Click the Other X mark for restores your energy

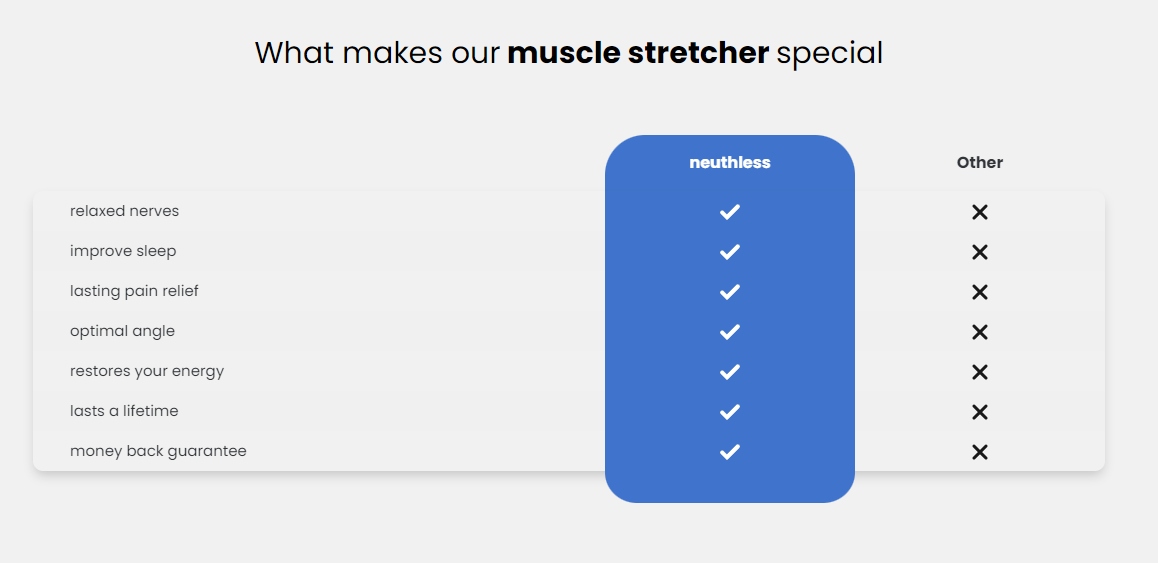(x=980, y=372)
